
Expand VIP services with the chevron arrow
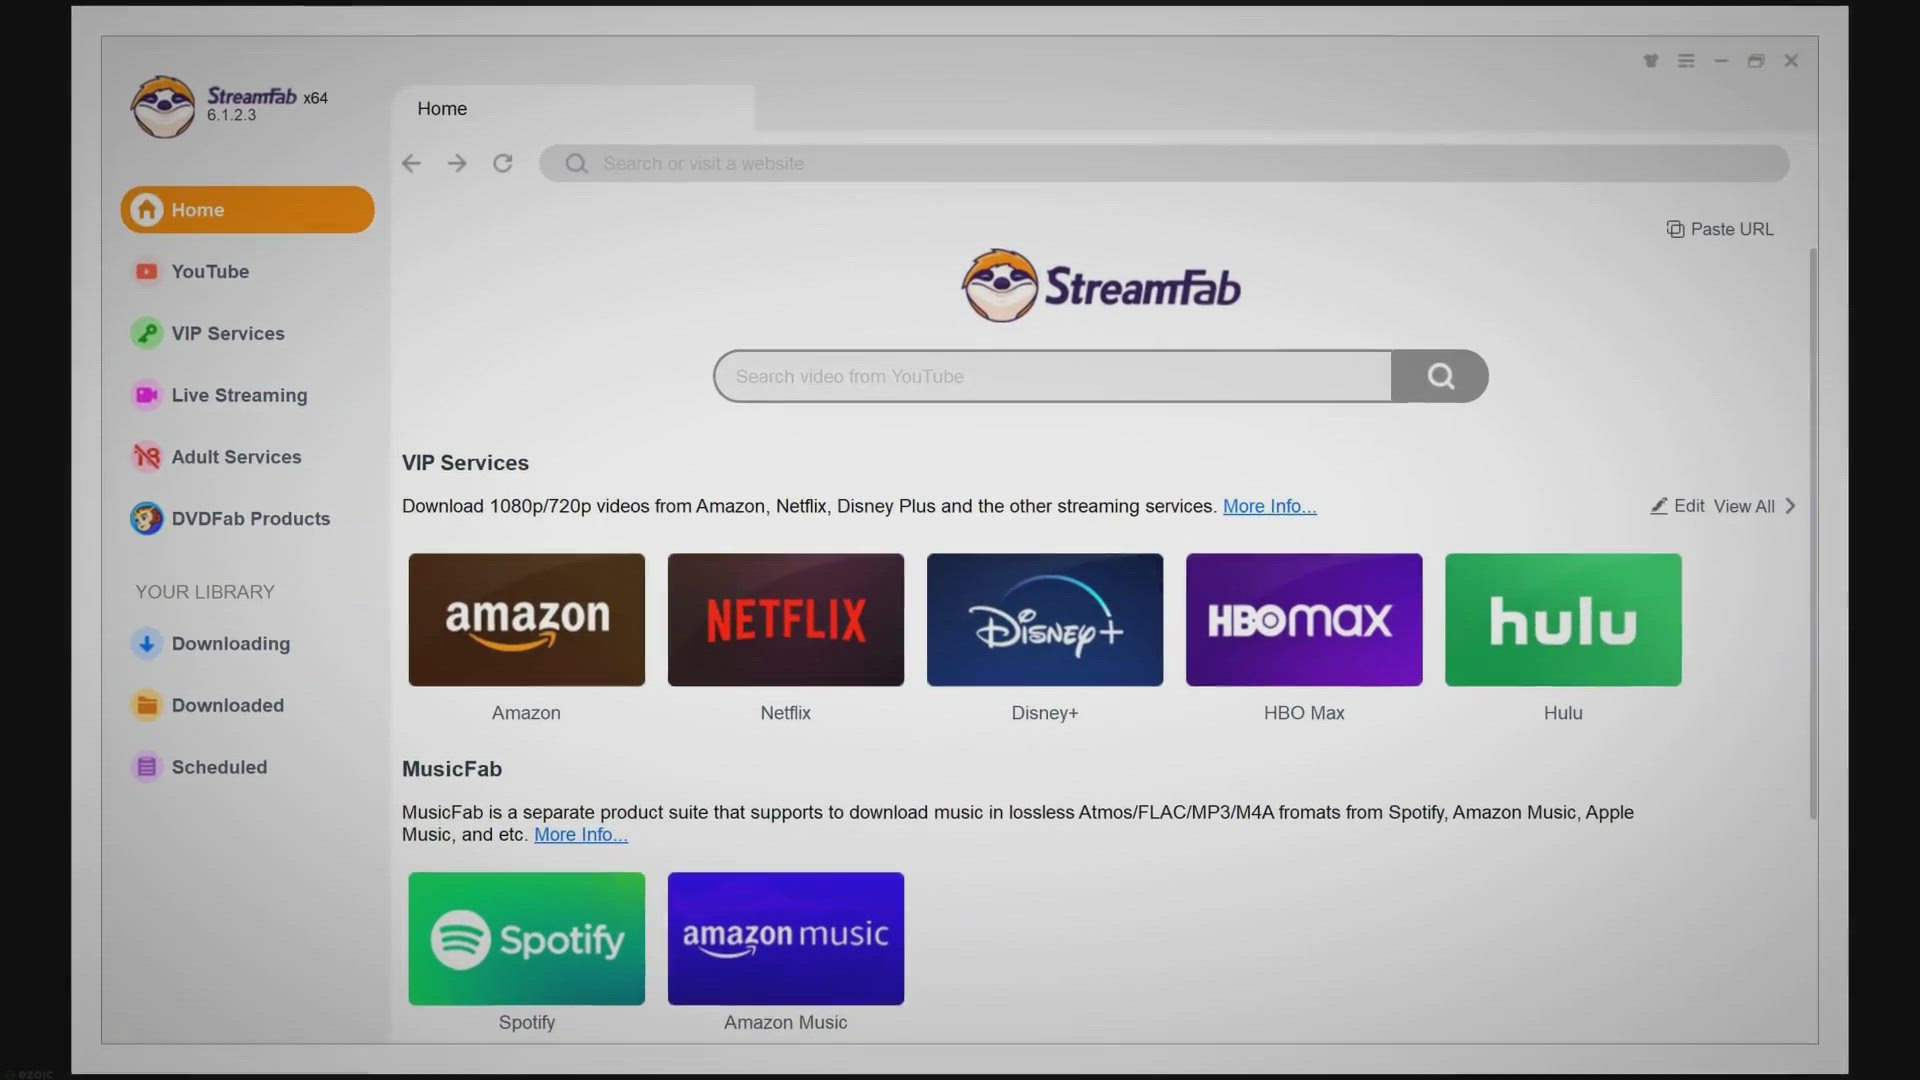[1791, 506]
